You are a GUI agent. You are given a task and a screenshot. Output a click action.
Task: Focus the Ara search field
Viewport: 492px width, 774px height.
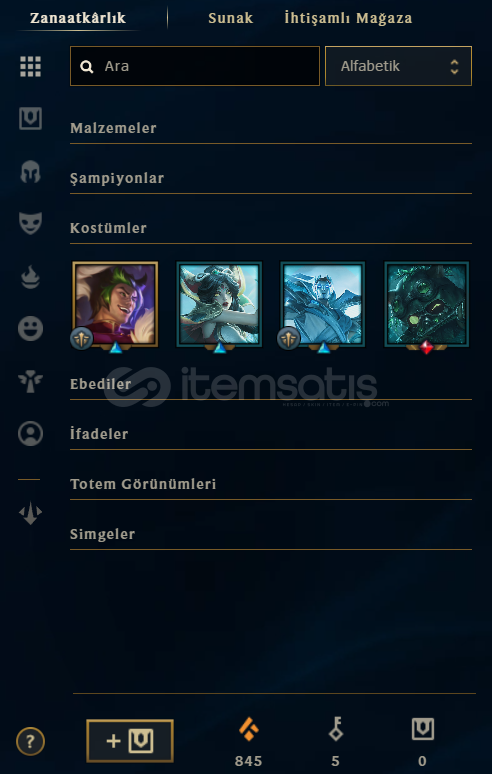[195, 66]
